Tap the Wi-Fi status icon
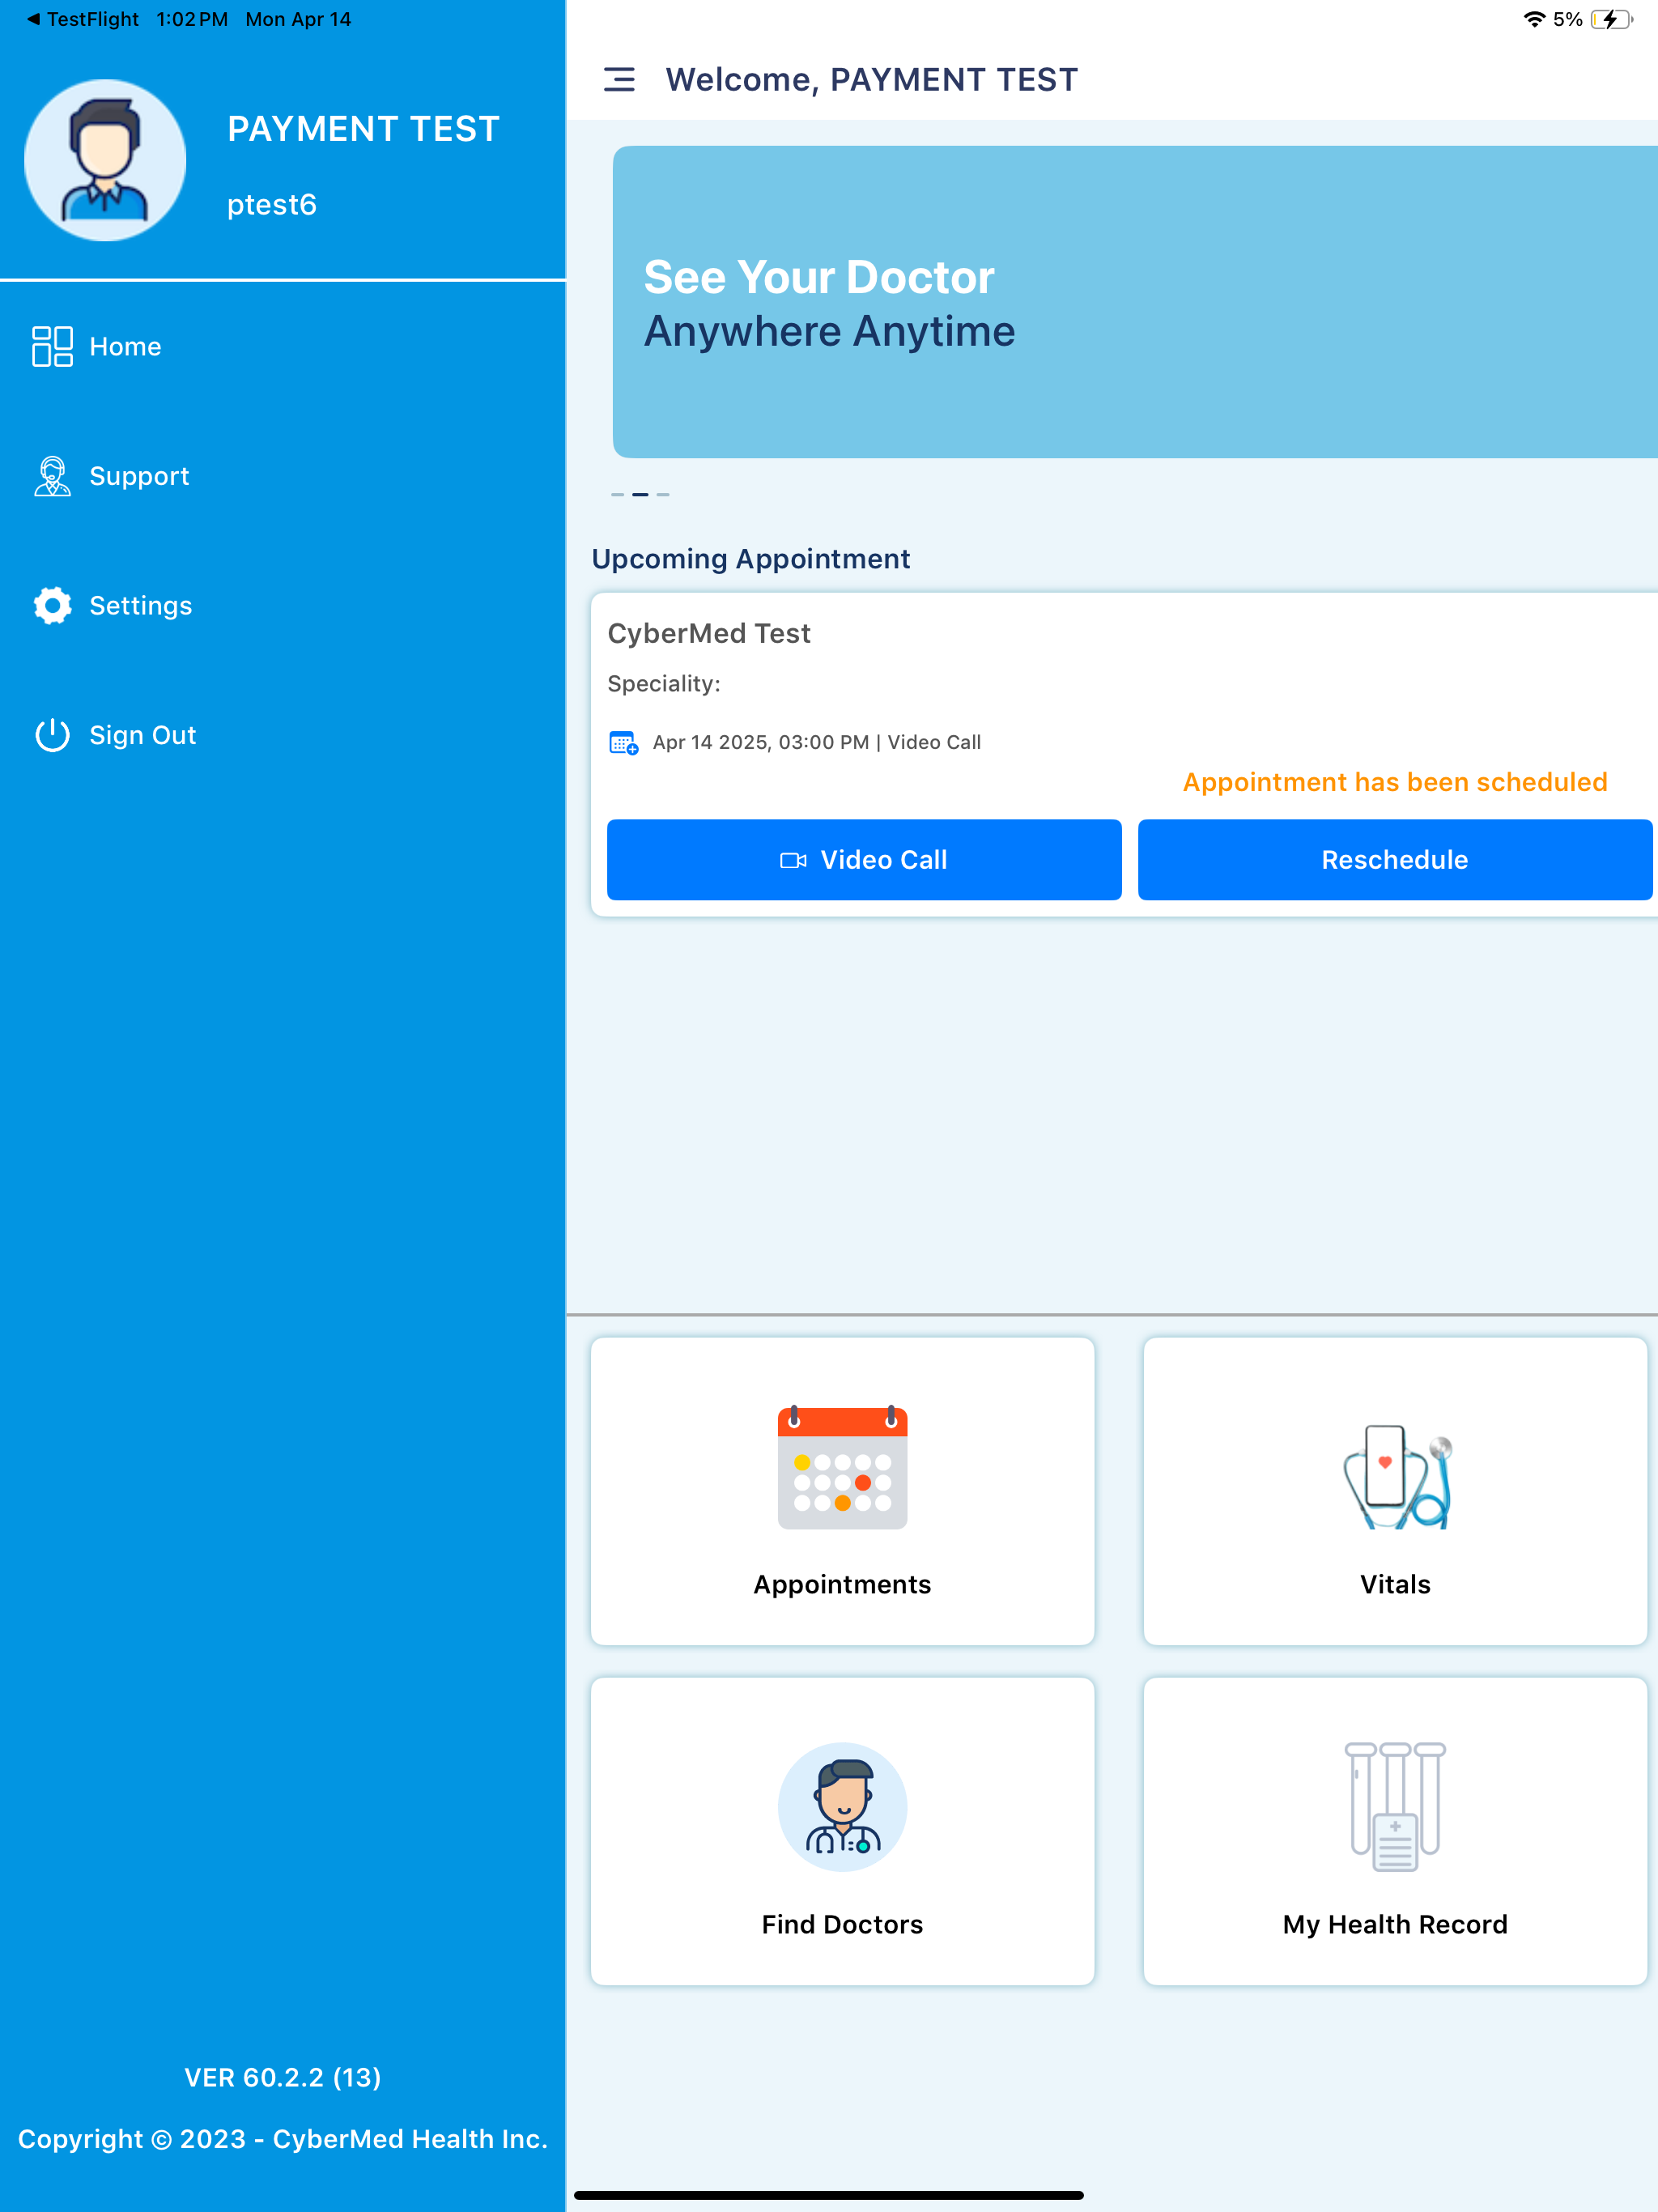This screenshot has height=2212, width=1658. click(1534, 19)
